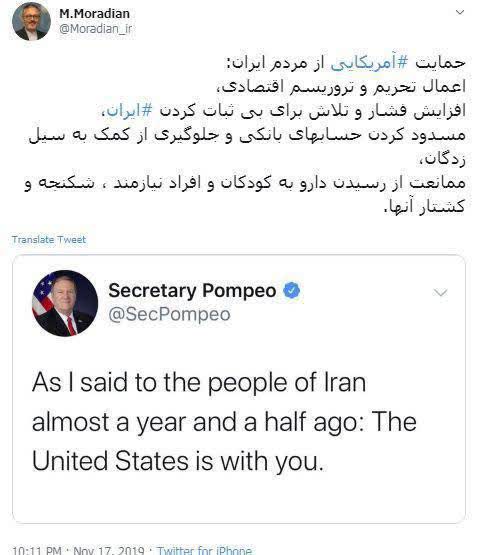The width and height of the screenshot is (477, 555).
Task: Click the M.Moradian display name
Action: pyautogui.click(x=94, y=13)
